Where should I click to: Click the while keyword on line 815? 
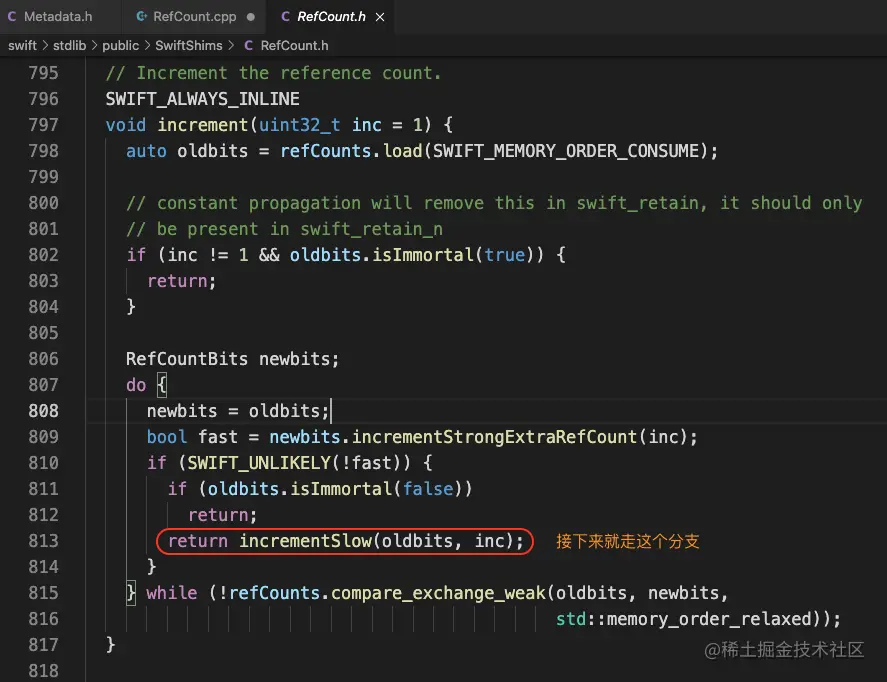[171, 593]
